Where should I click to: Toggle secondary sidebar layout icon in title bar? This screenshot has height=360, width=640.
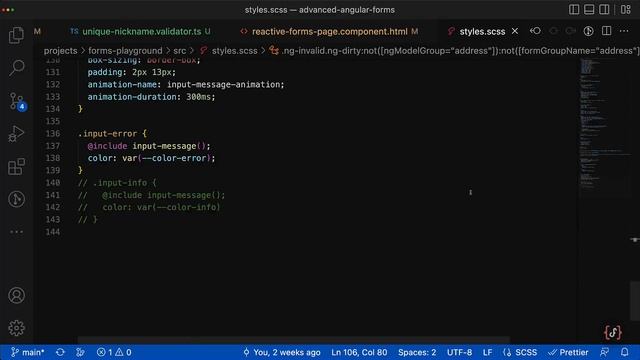(x=604, y=9)
